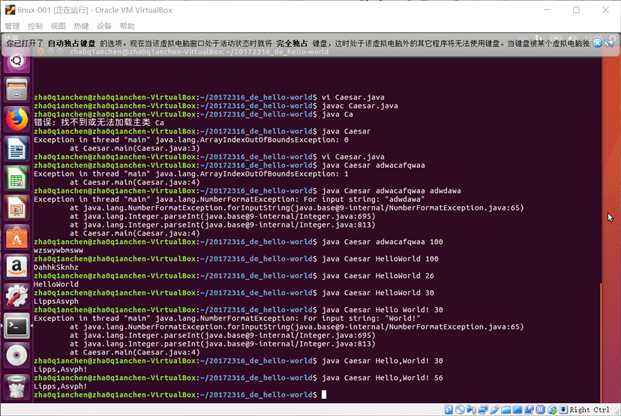The height and width of the screenshot is (416, 621).
Task: Open the Files manager from the launcher
Action: (x=16, y=89)
